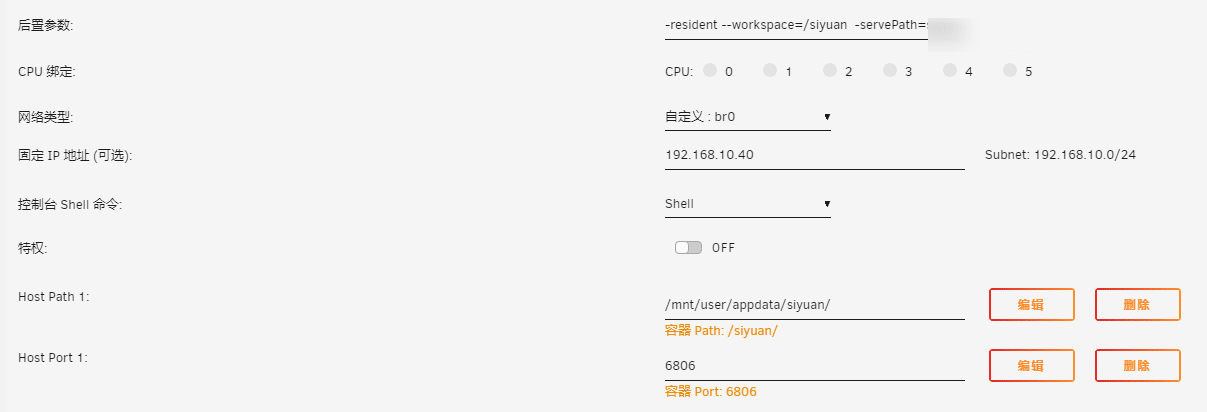Viewport: 1207px width, 412px height.
Task: Select CPU 5 pinning checkbox
Action: 1010,71
